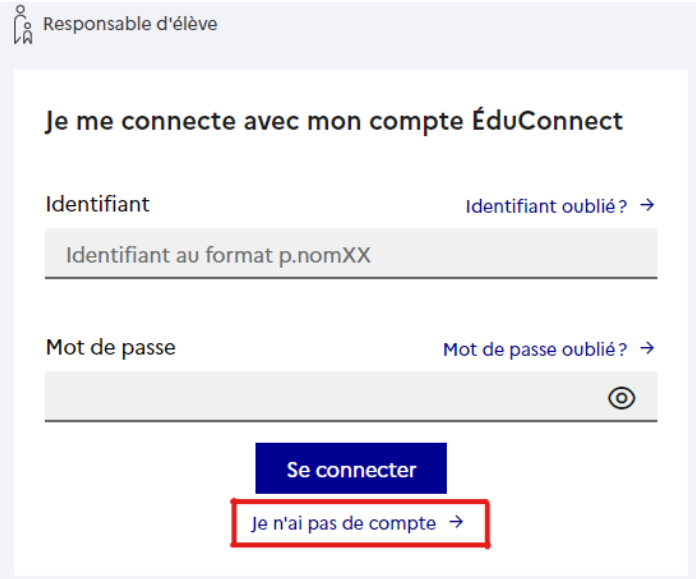Focus the Identifiant input field
Viewport: 696px width, 579px height.
(351, 254)
